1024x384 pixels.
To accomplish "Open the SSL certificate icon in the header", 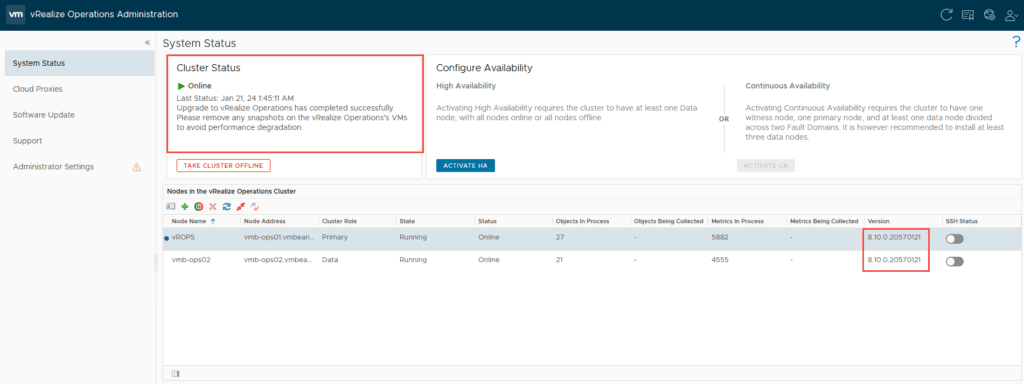I will click(x=967, y=14).
